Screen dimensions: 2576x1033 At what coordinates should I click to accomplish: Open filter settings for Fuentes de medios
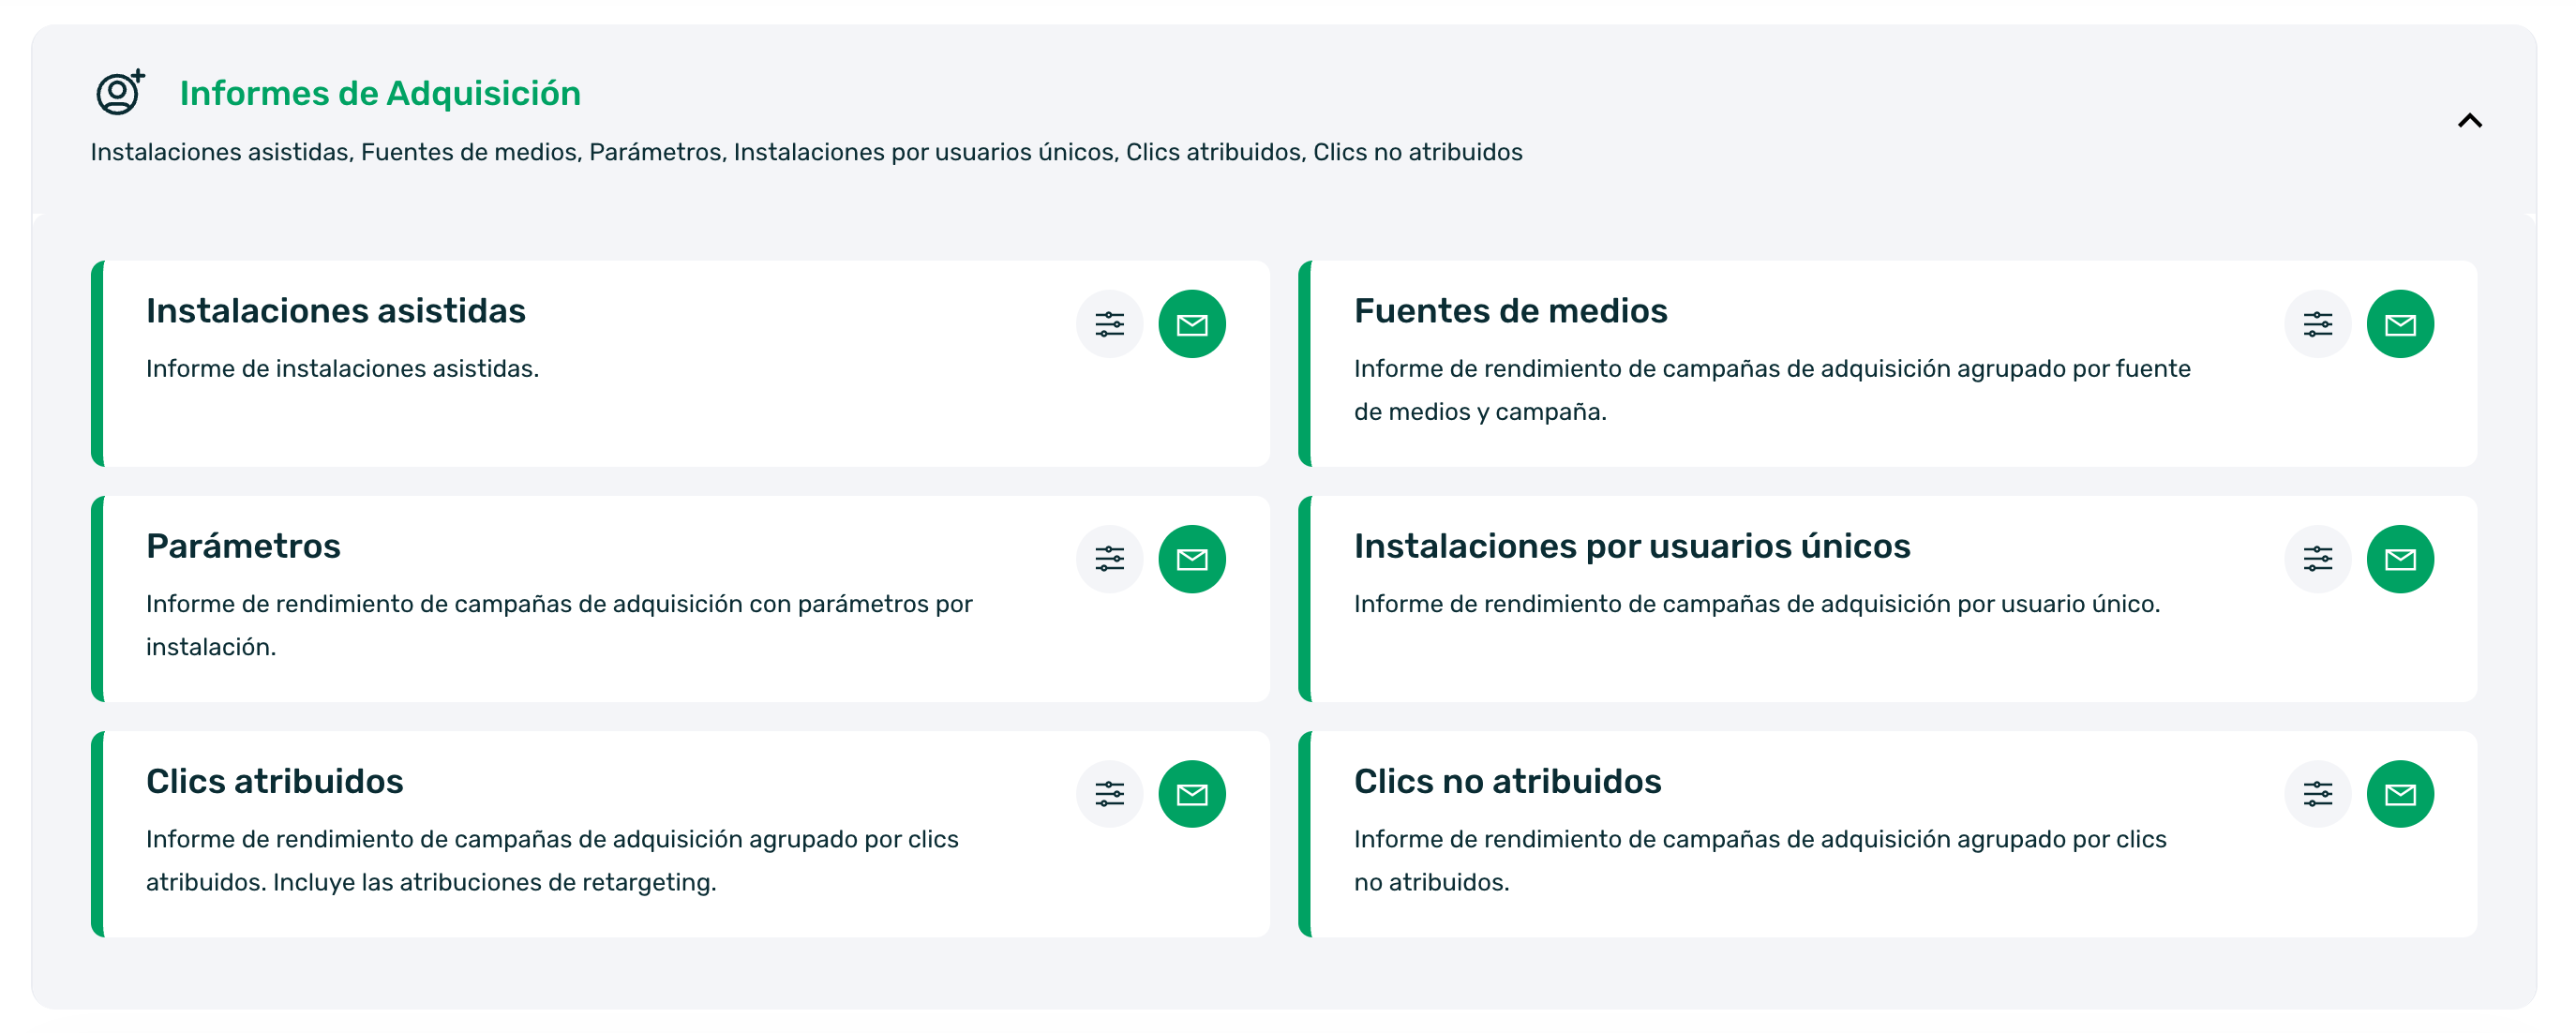[x=2318, y=323]
